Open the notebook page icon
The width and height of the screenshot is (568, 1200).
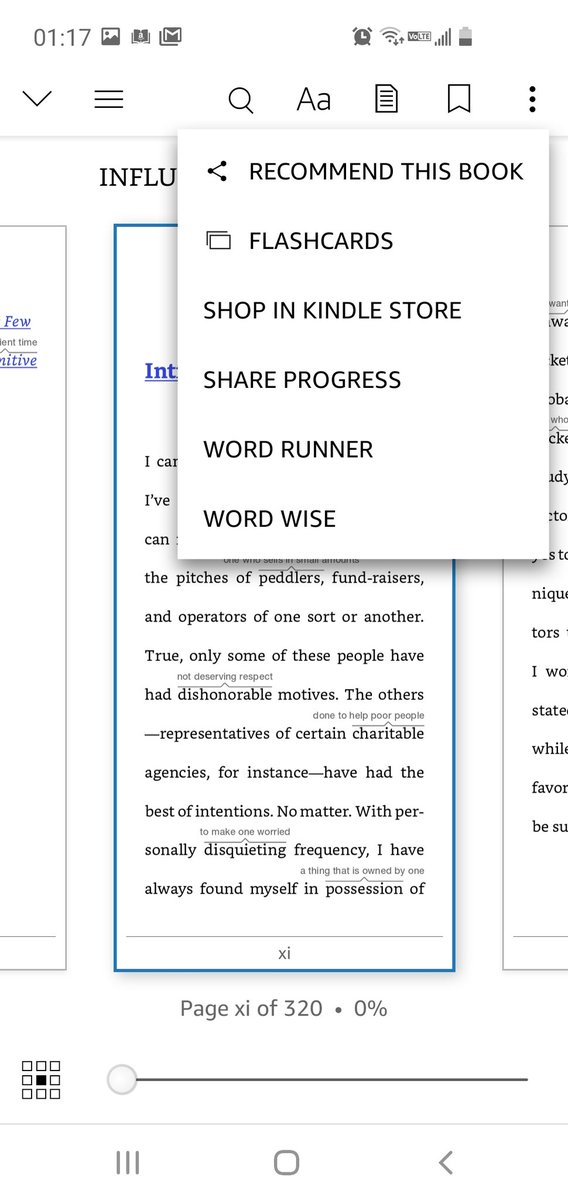(x=386, y=99)
